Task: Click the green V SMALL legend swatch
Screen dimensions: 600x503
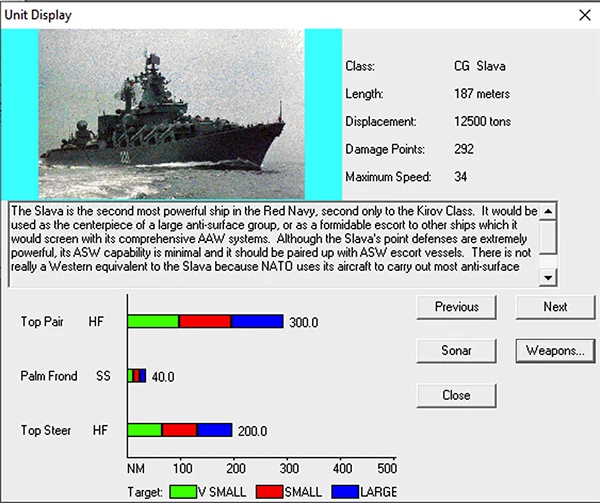Action: (x=182, y=491)
